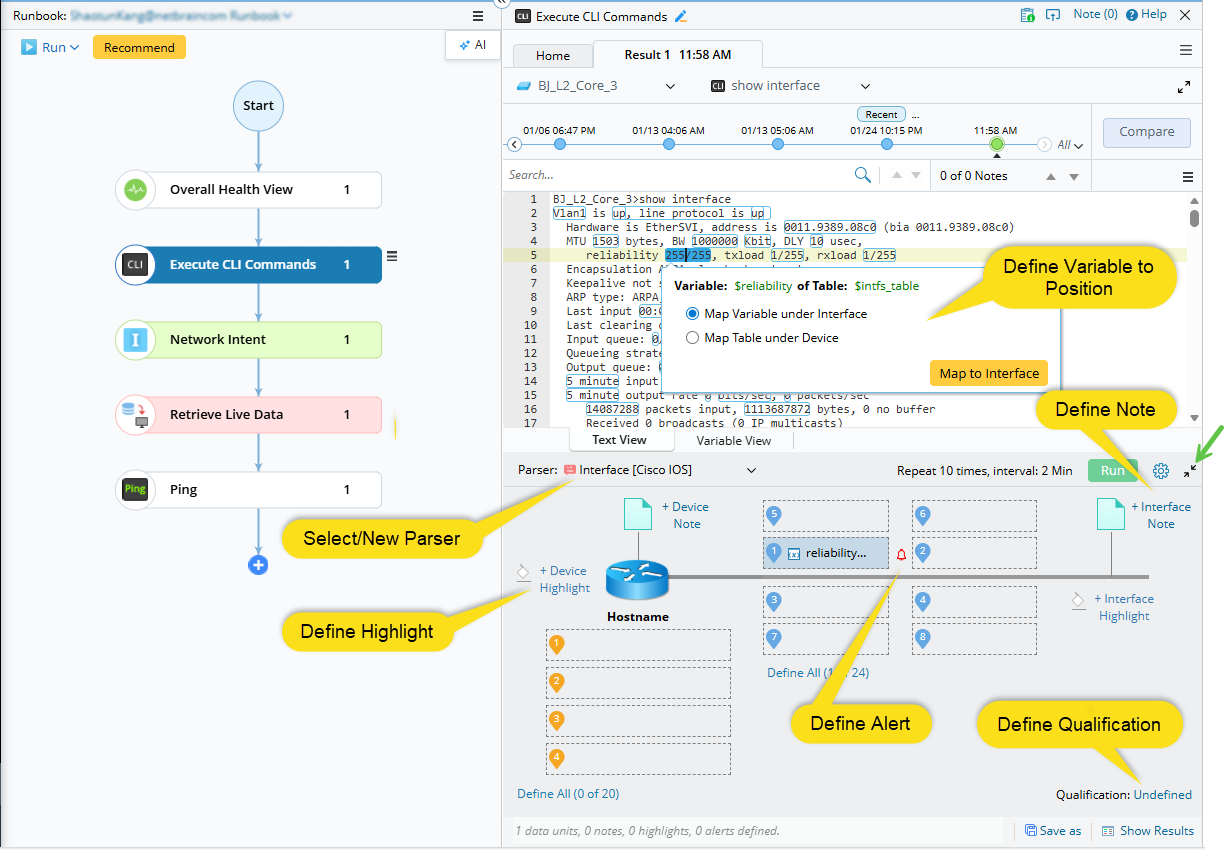Click the blue plus add-node icon

(258, 565)
